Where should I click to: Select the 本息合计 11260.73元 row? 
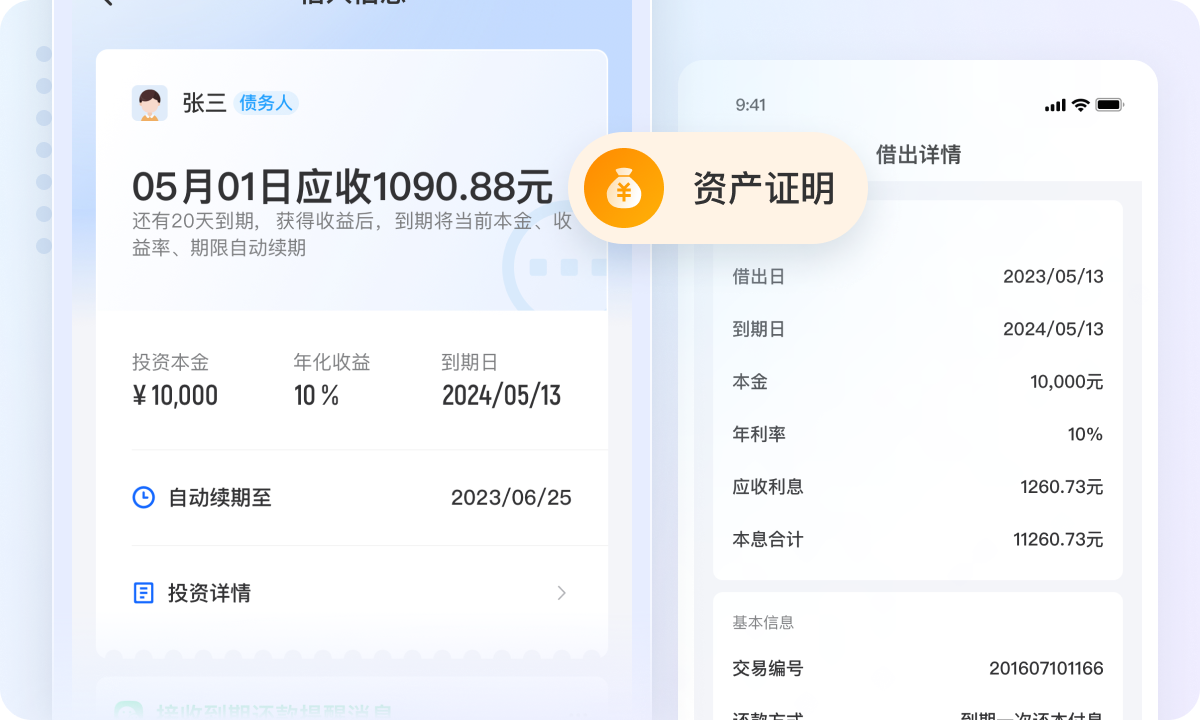point(917,540)
